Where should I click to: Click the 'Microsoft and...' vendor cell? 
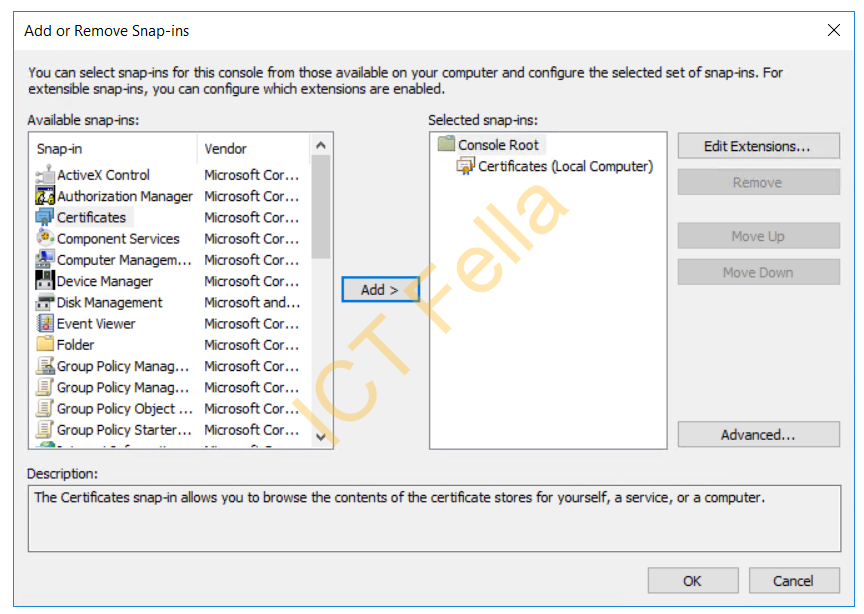tap(252, 302)
